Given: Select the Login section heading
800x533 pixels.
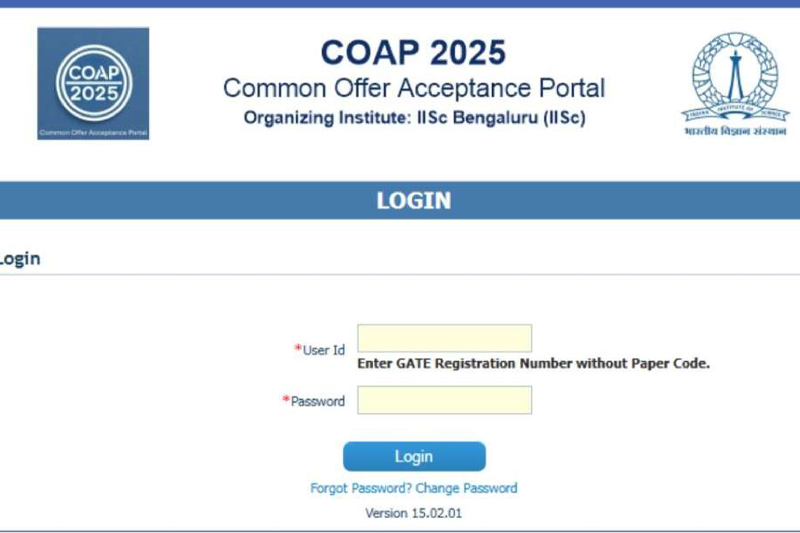Looking at the screenshot, I should pyautogui.click(x=20, y=258).
